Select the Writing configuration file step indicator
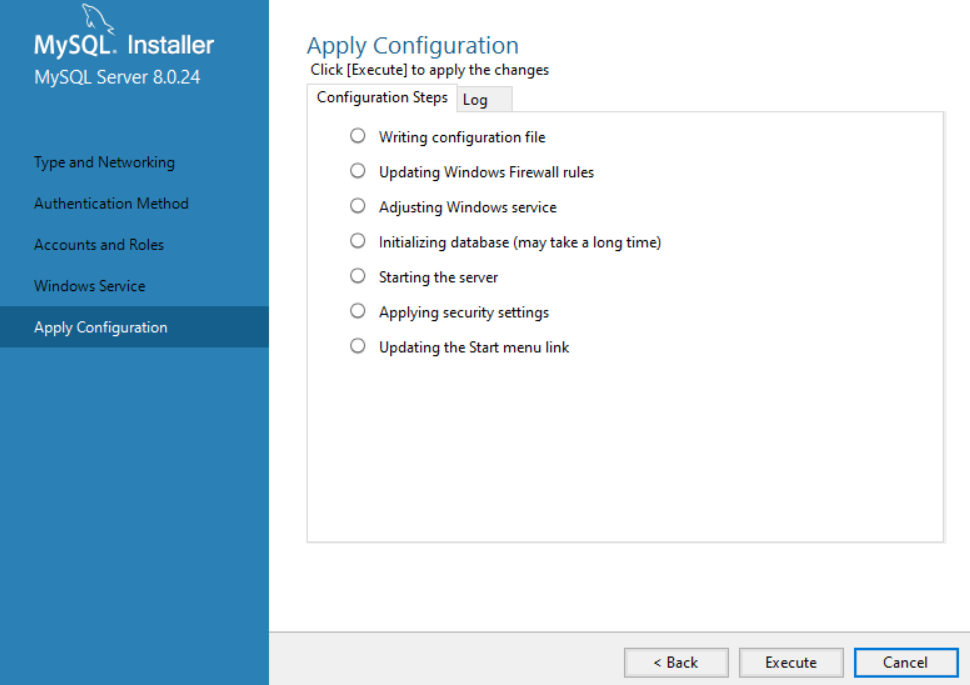Image resolution: width=970 pixels, height=685 pixels. [x=358, y=136]
